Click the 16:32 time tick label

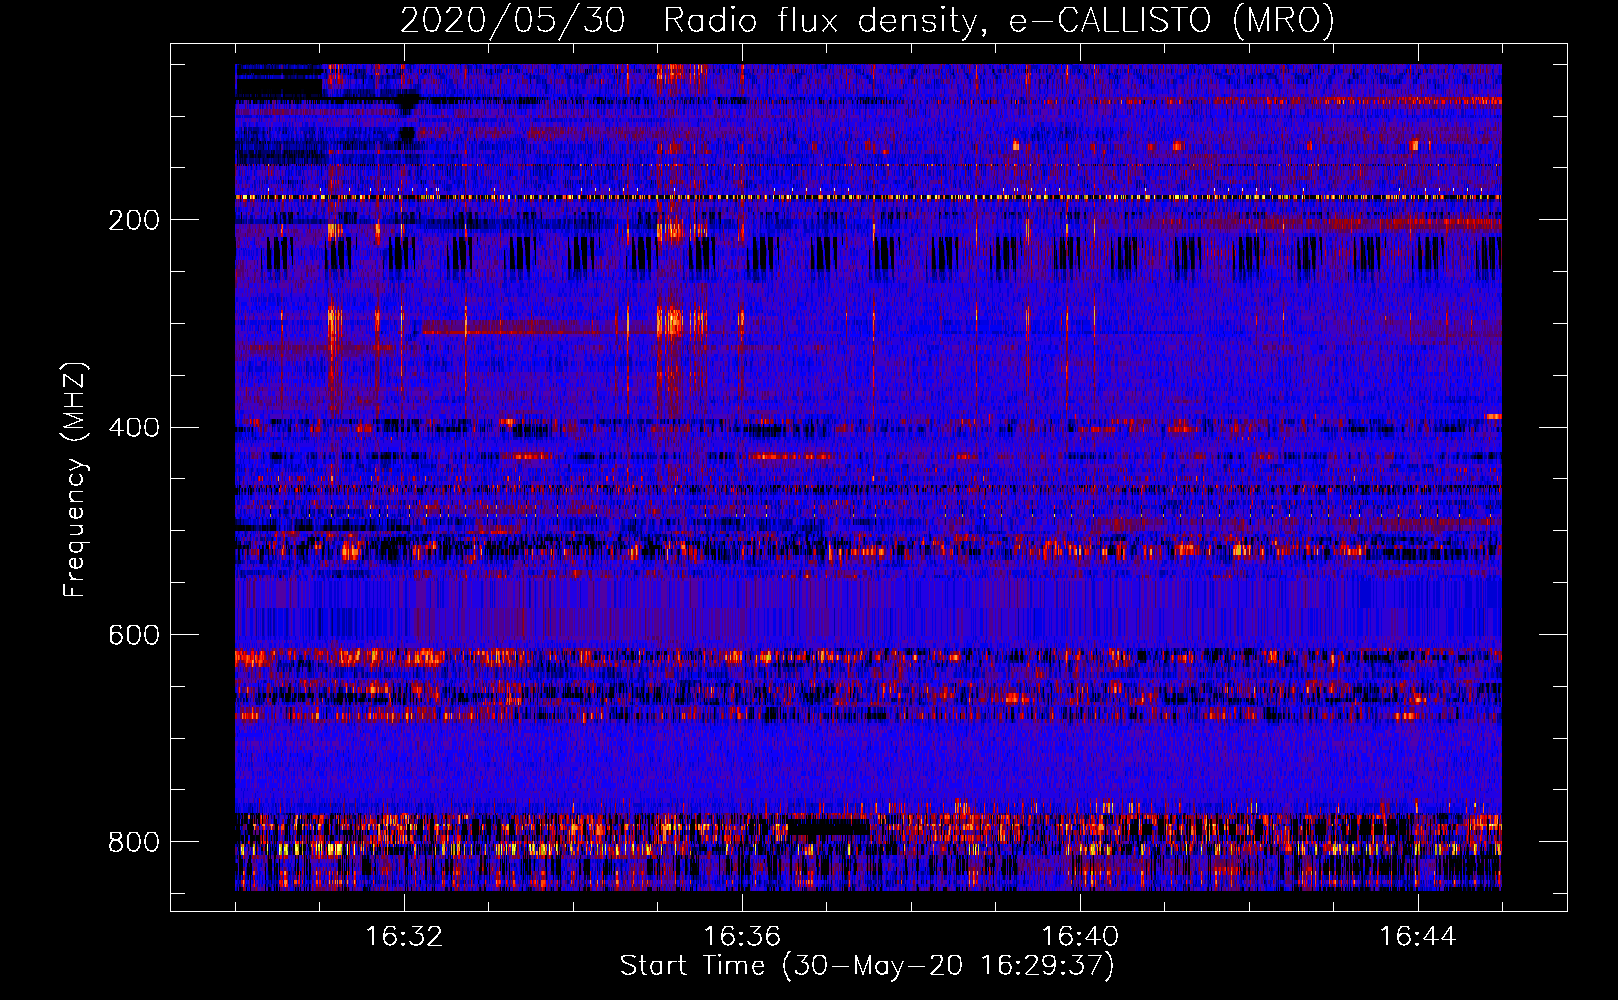pos(404,937)
